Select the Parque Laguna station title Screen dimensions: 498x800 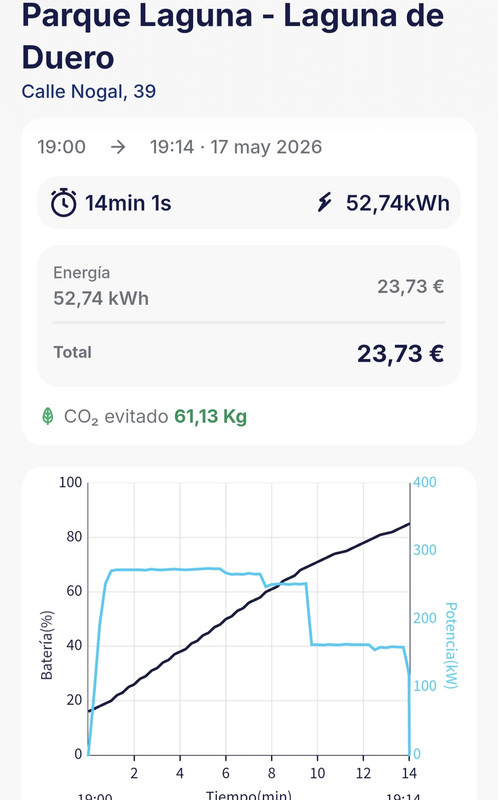click(233, 36)
